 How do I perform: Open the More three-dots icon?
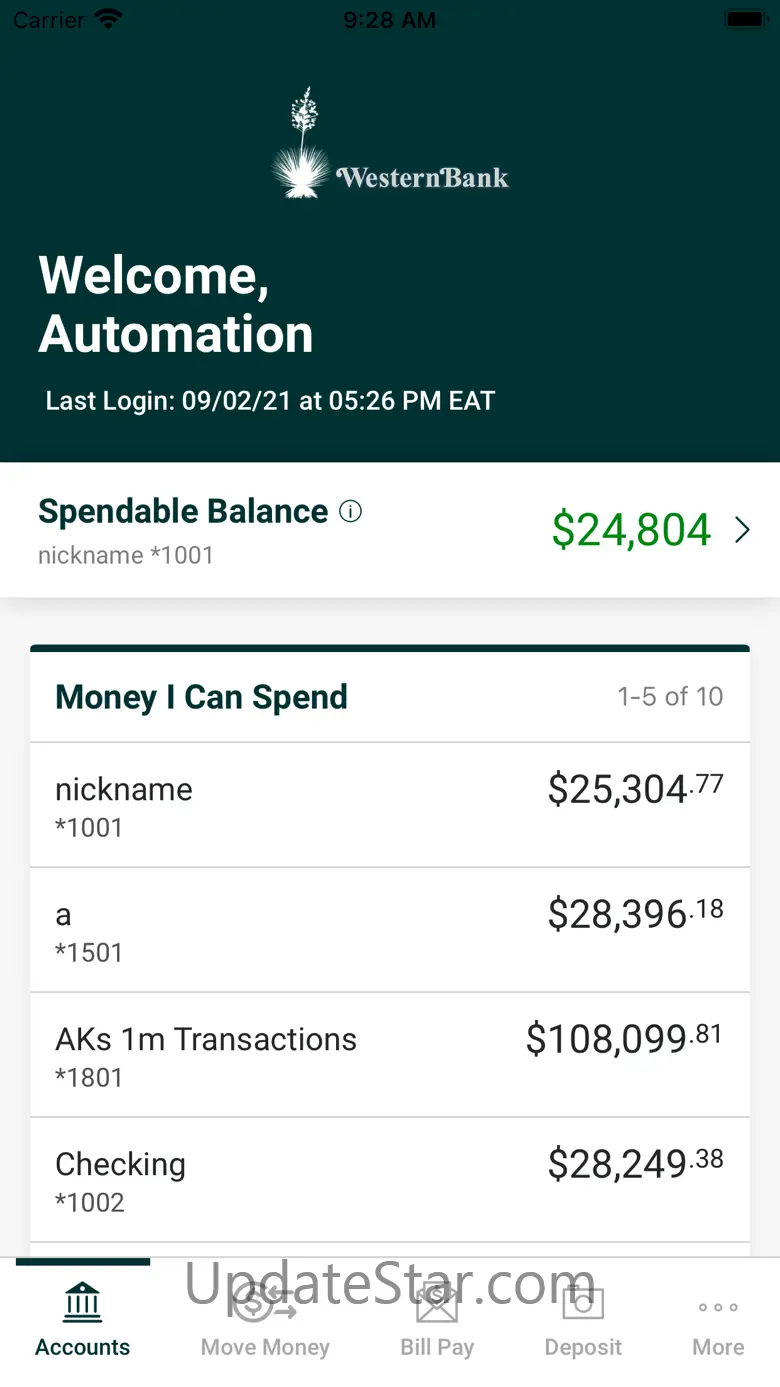point(718,1307)
